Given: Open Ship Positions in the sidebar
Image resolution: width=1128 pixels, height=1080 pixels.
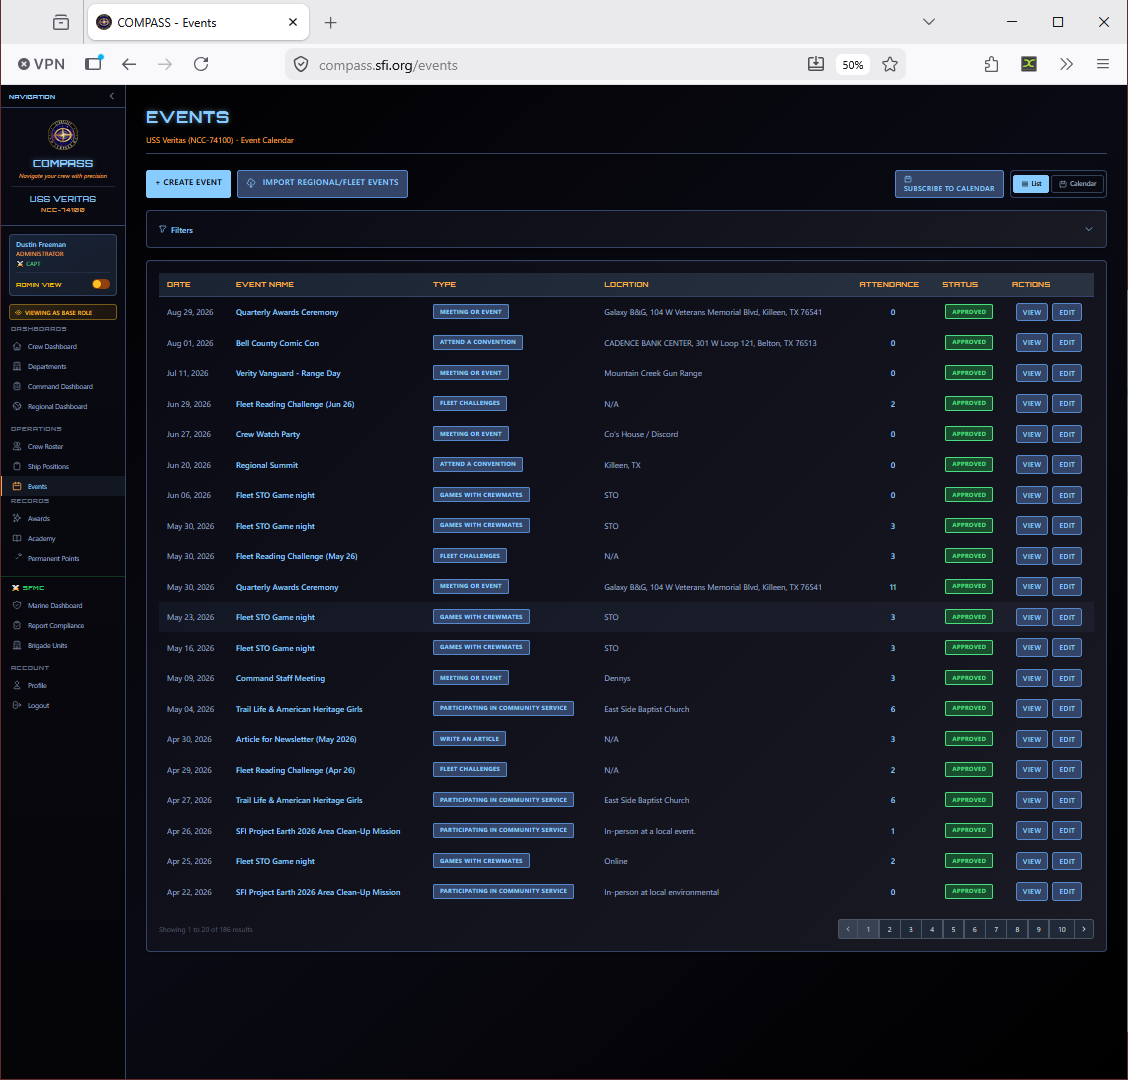Looking at the screenshot, I should coord(48,466).
